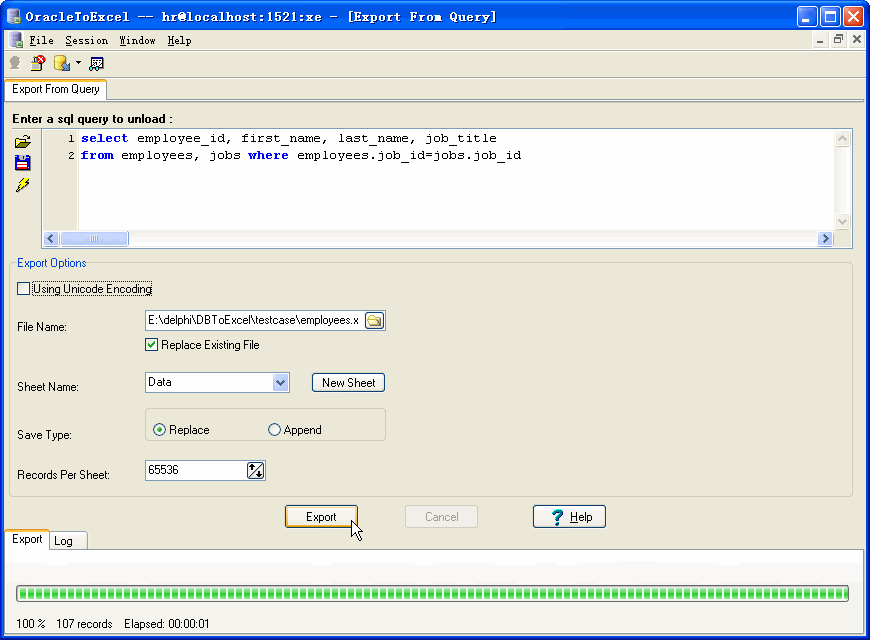
Task: Click the "where" keyword in line 2
Action: click(x=268, y=155)
